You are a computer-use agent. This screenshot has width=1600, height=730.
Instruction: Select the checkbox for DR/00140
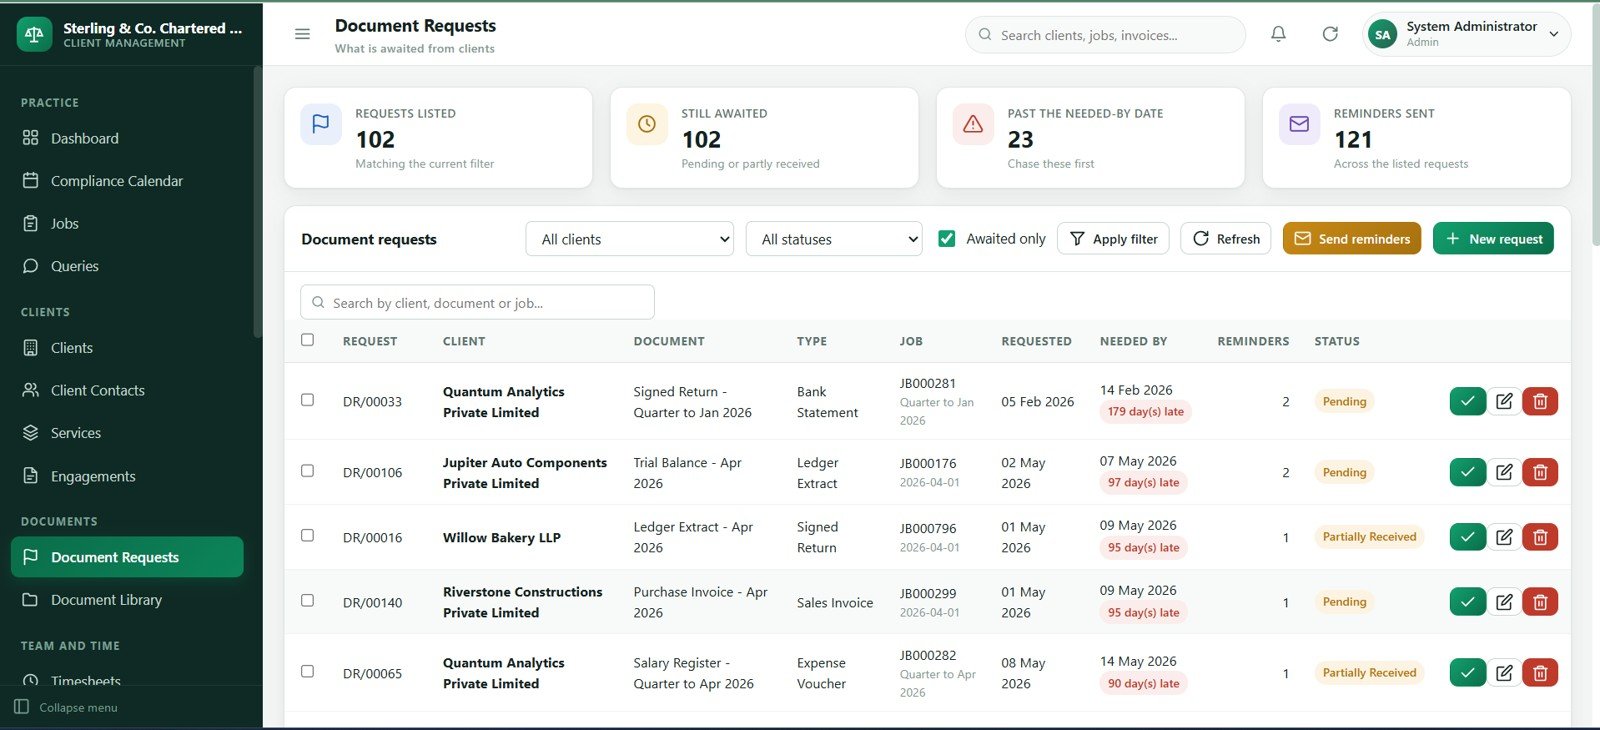(307, 601)
